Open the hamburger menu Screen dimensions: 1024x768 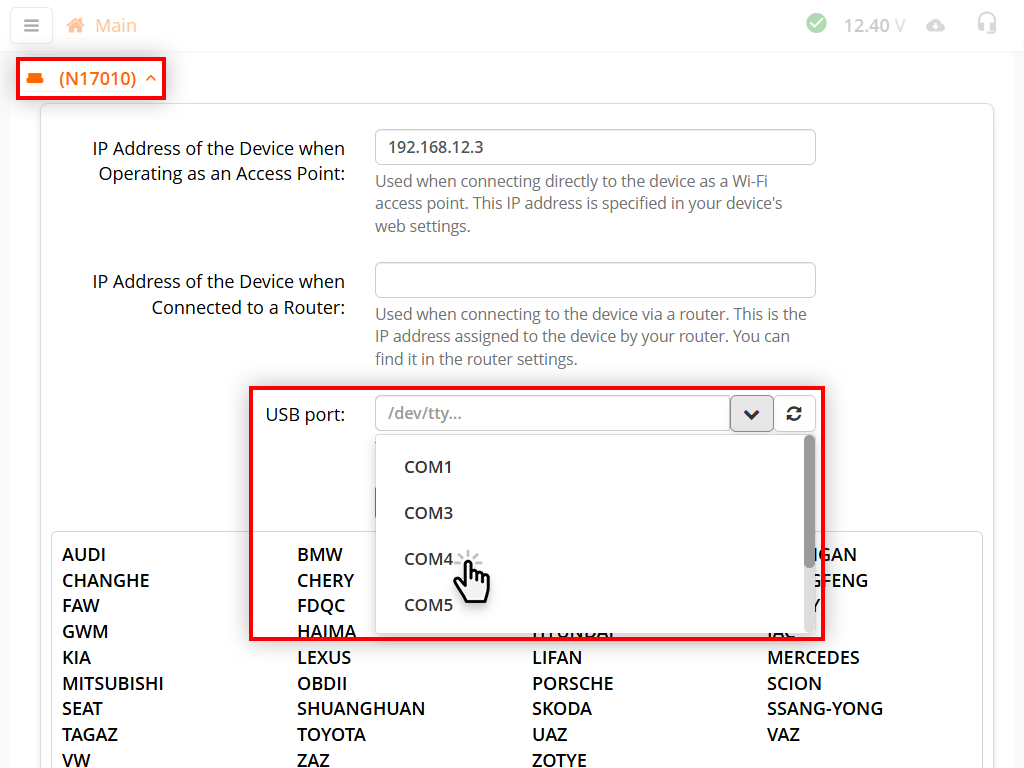pos(31,26)
